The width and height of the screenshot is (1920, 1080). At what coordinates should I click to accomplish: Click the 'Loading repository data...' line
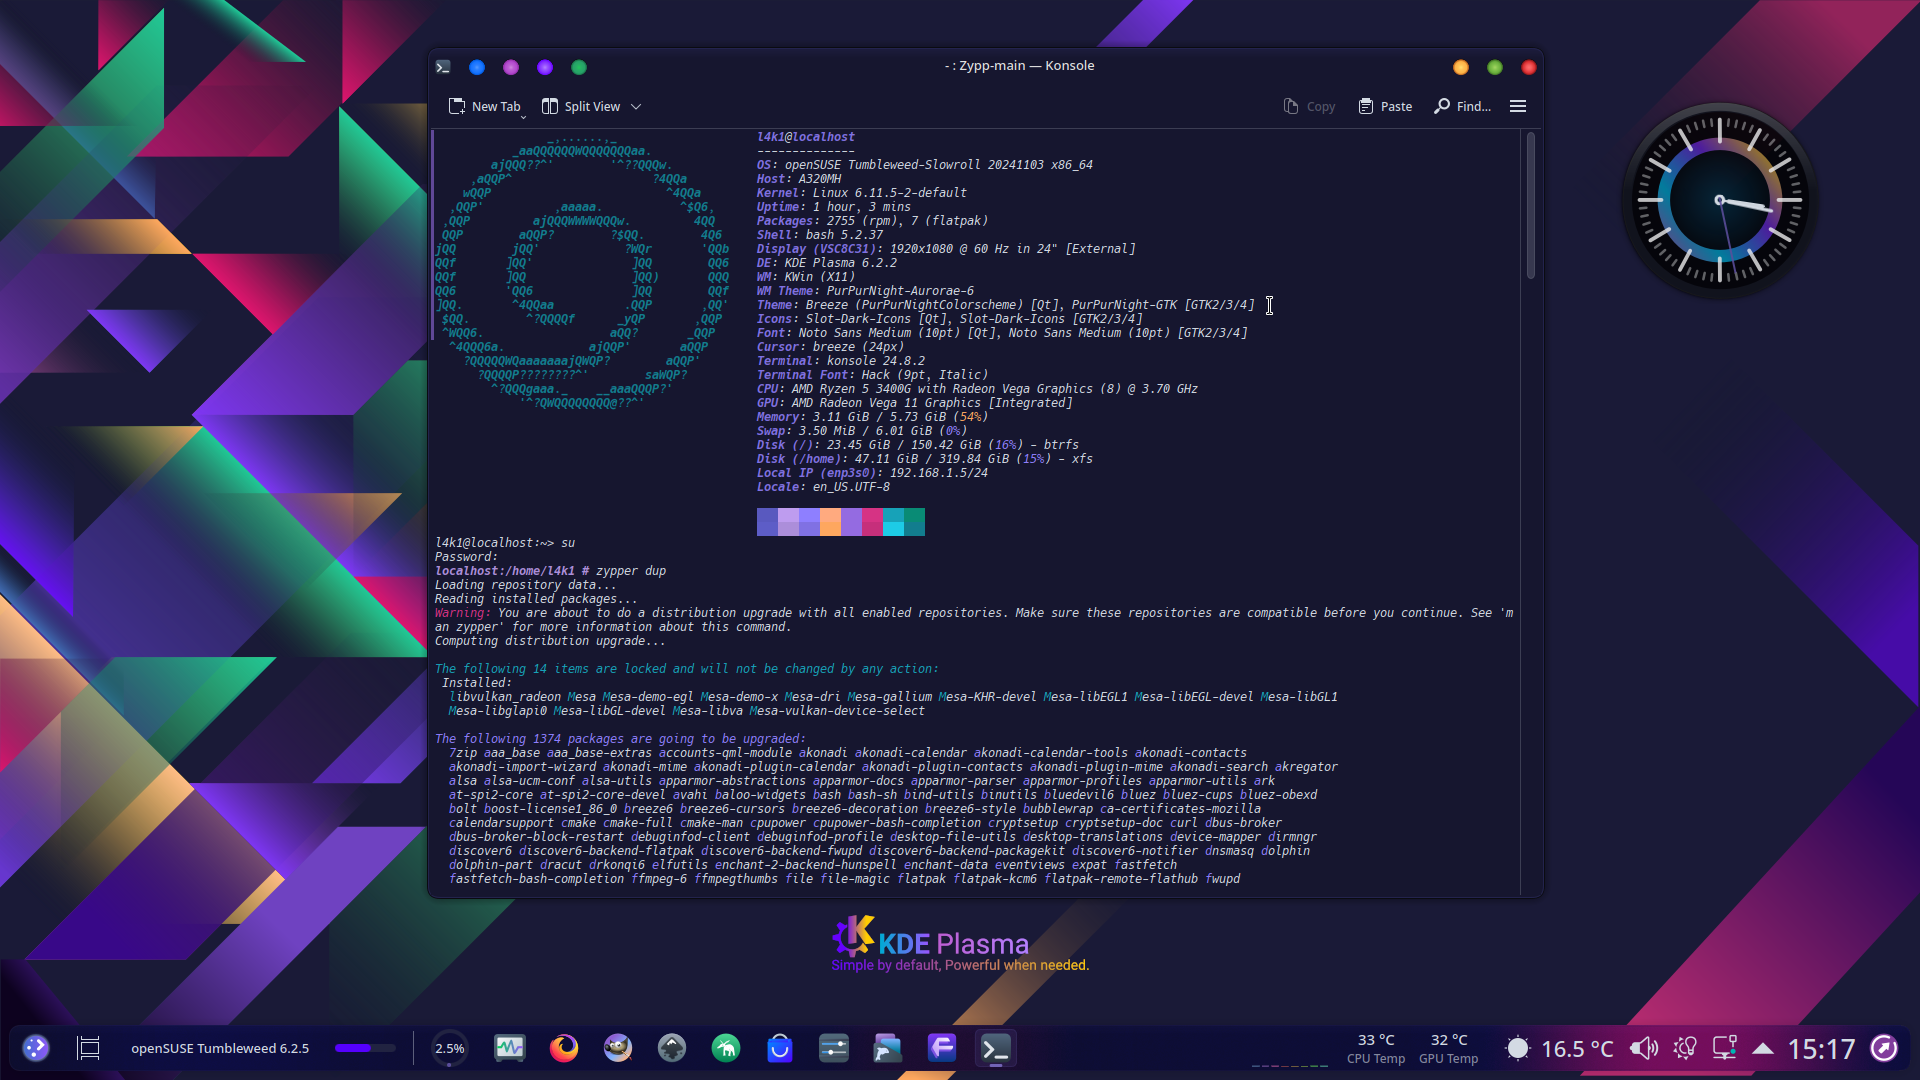coord(525,585)
